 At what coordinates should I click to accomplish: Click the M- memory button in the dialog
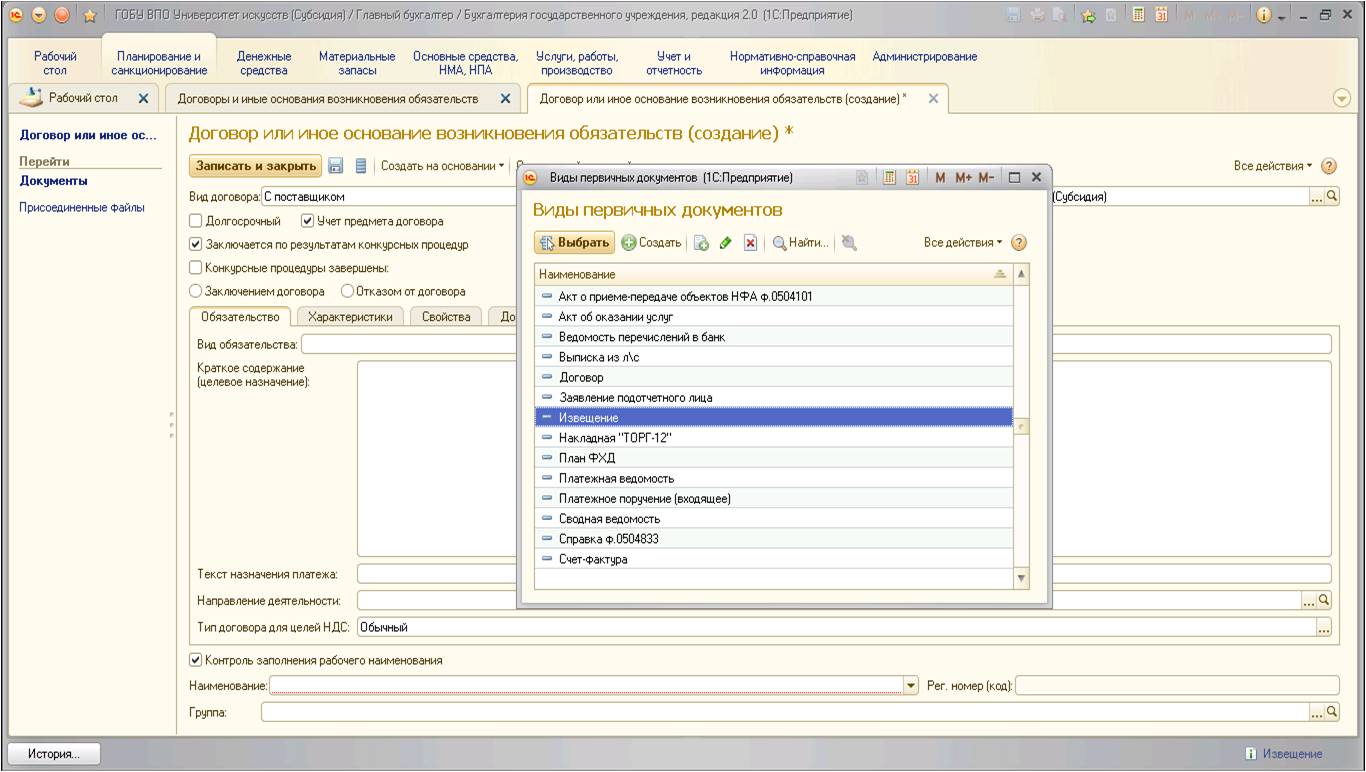click(x=986, y=177)
